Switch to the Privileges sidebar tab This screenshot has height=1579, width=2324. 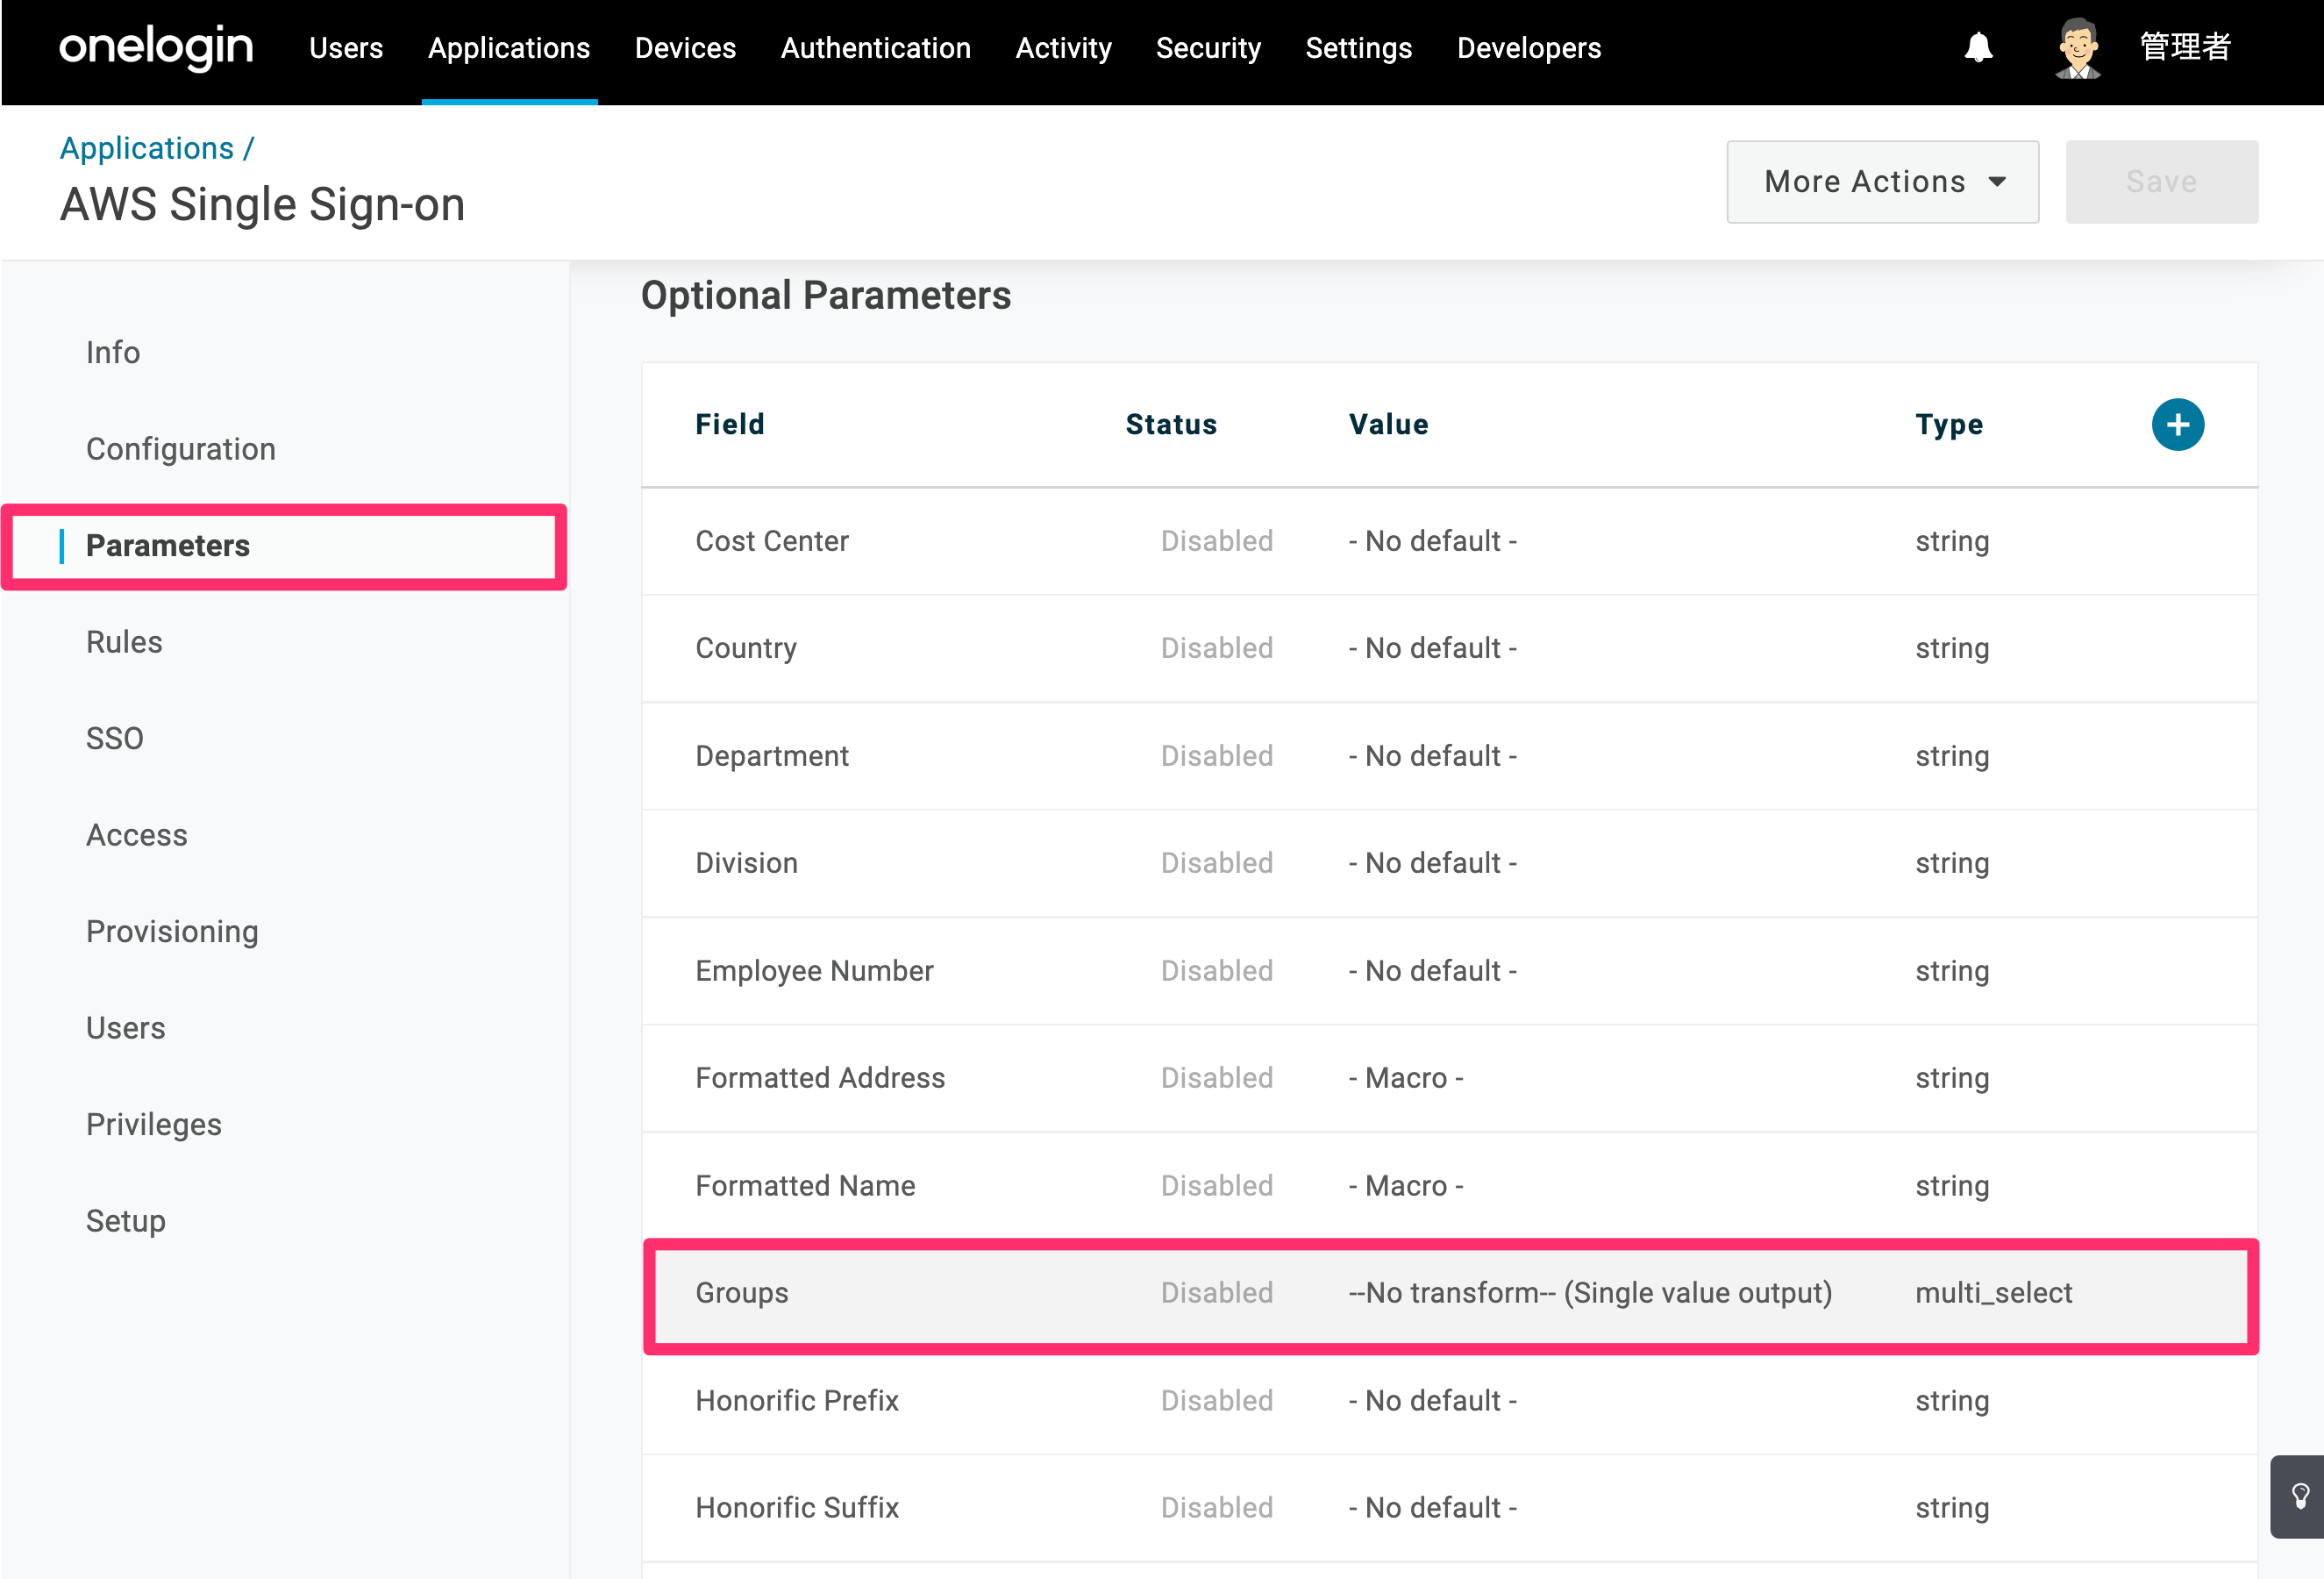pos(154,1124)
